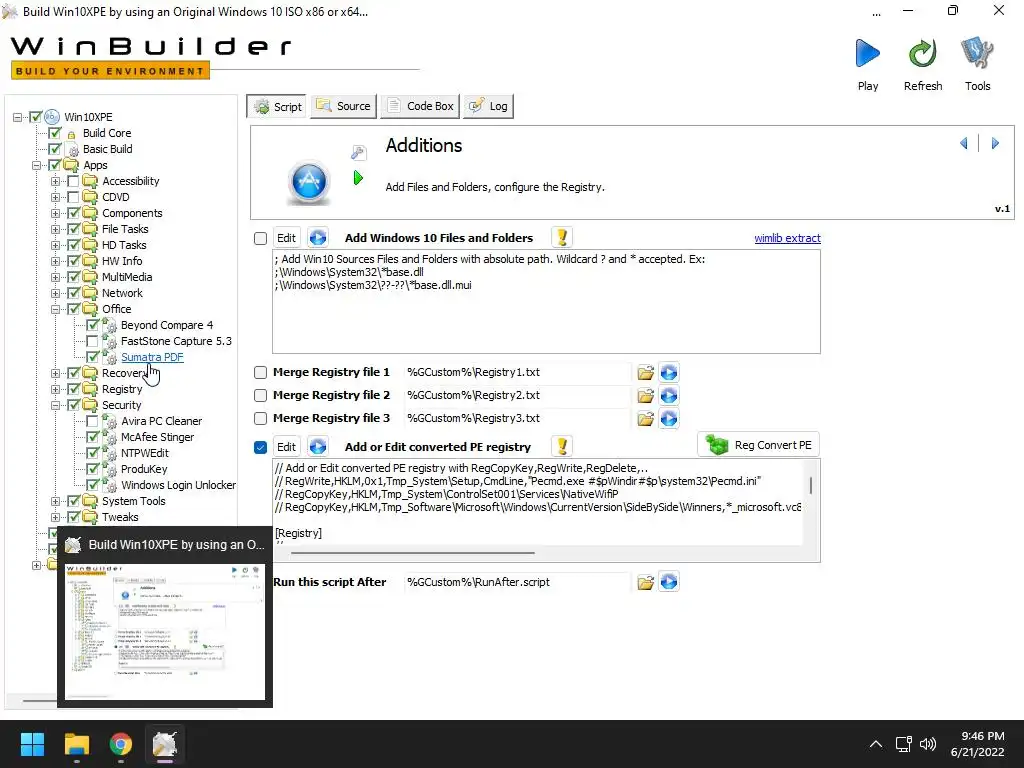This screenshot has width=1024, height=768.
Task: Browse folder for Merge Registry file 3
Action: click(x=645, y=419)
